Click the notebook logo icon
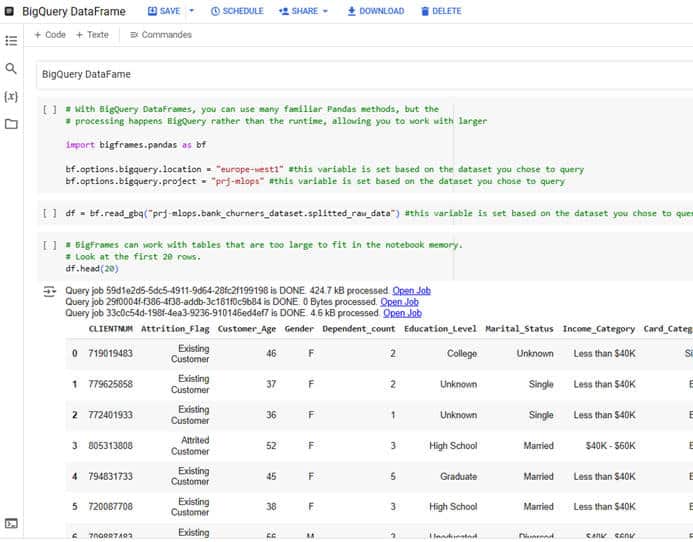This screenshot has width=693, height=542. [10, 11]
